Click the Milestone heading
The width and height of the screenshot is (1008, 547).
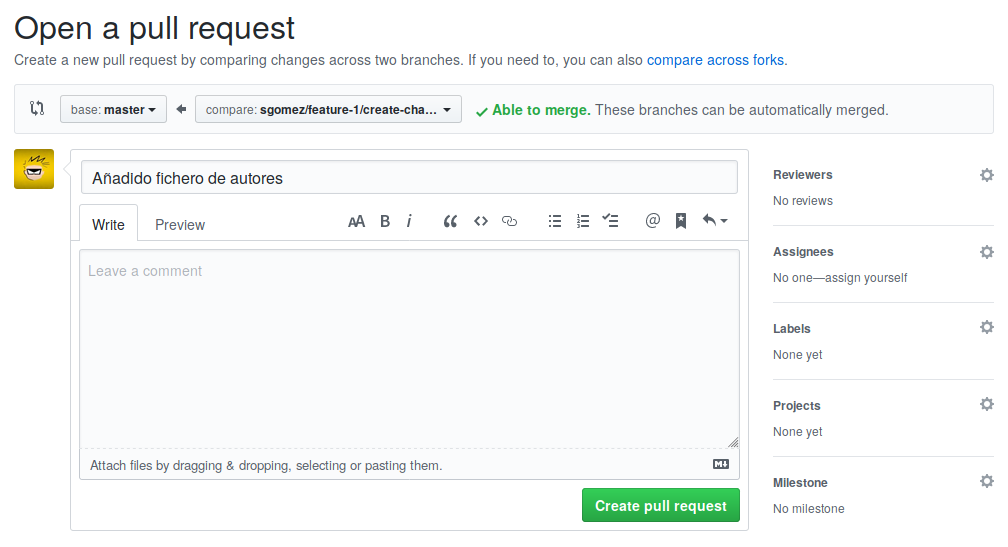(800, 483)
